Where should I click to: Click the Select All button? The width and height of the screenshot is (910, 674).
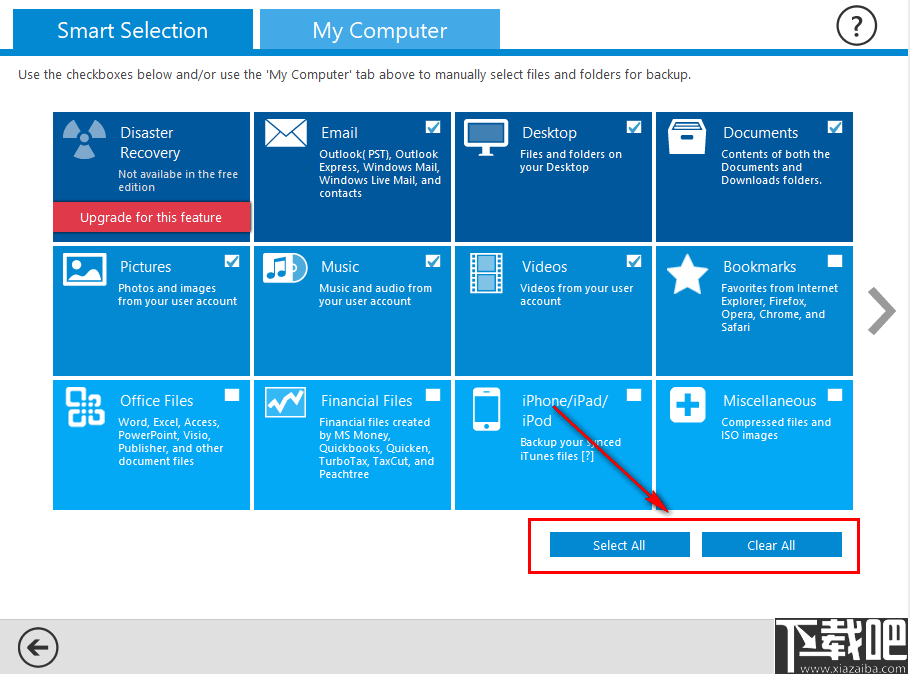(x=619, y=545)
